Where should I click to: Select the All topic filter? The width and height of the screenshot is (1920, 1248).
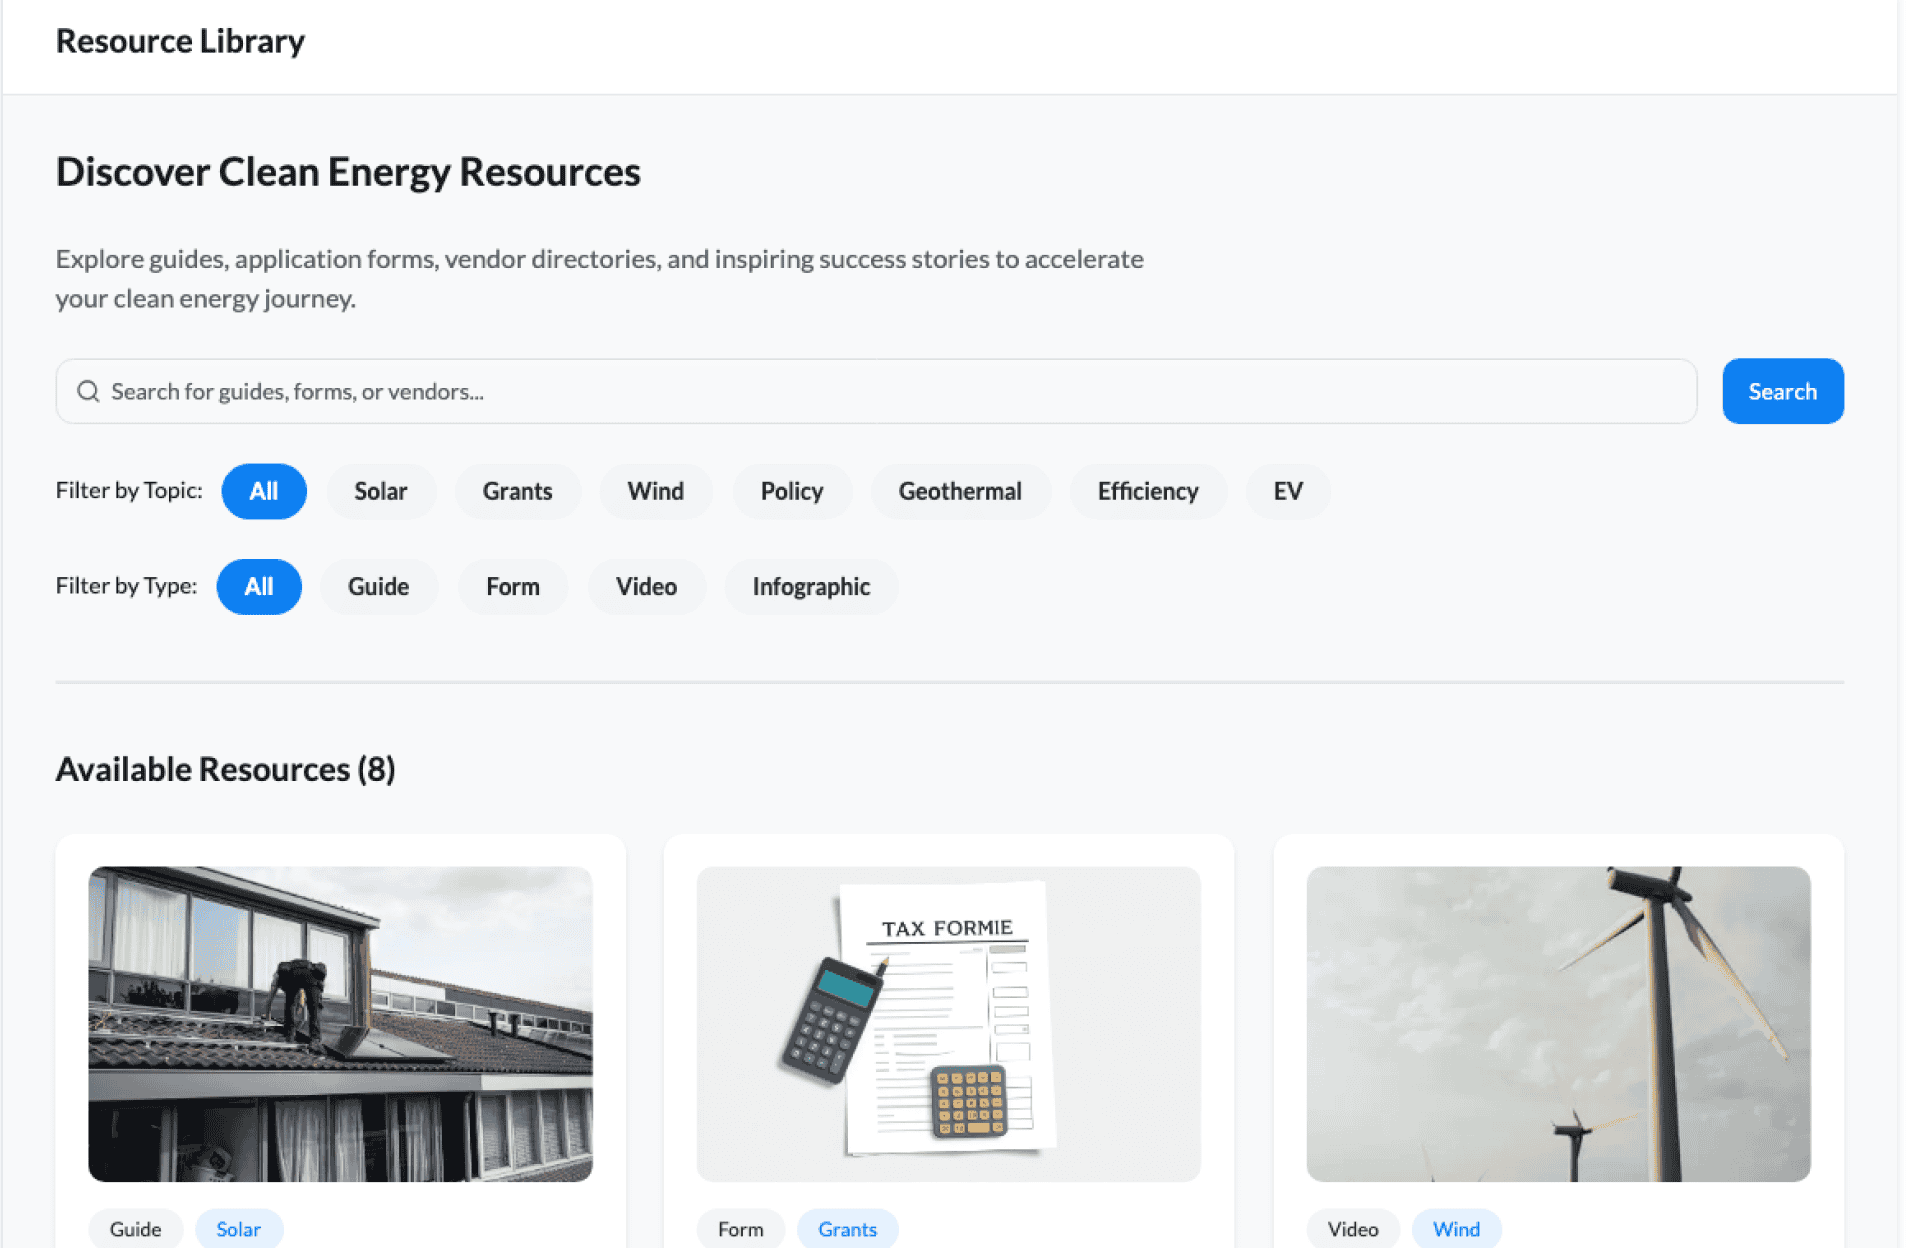coord(263,491)
